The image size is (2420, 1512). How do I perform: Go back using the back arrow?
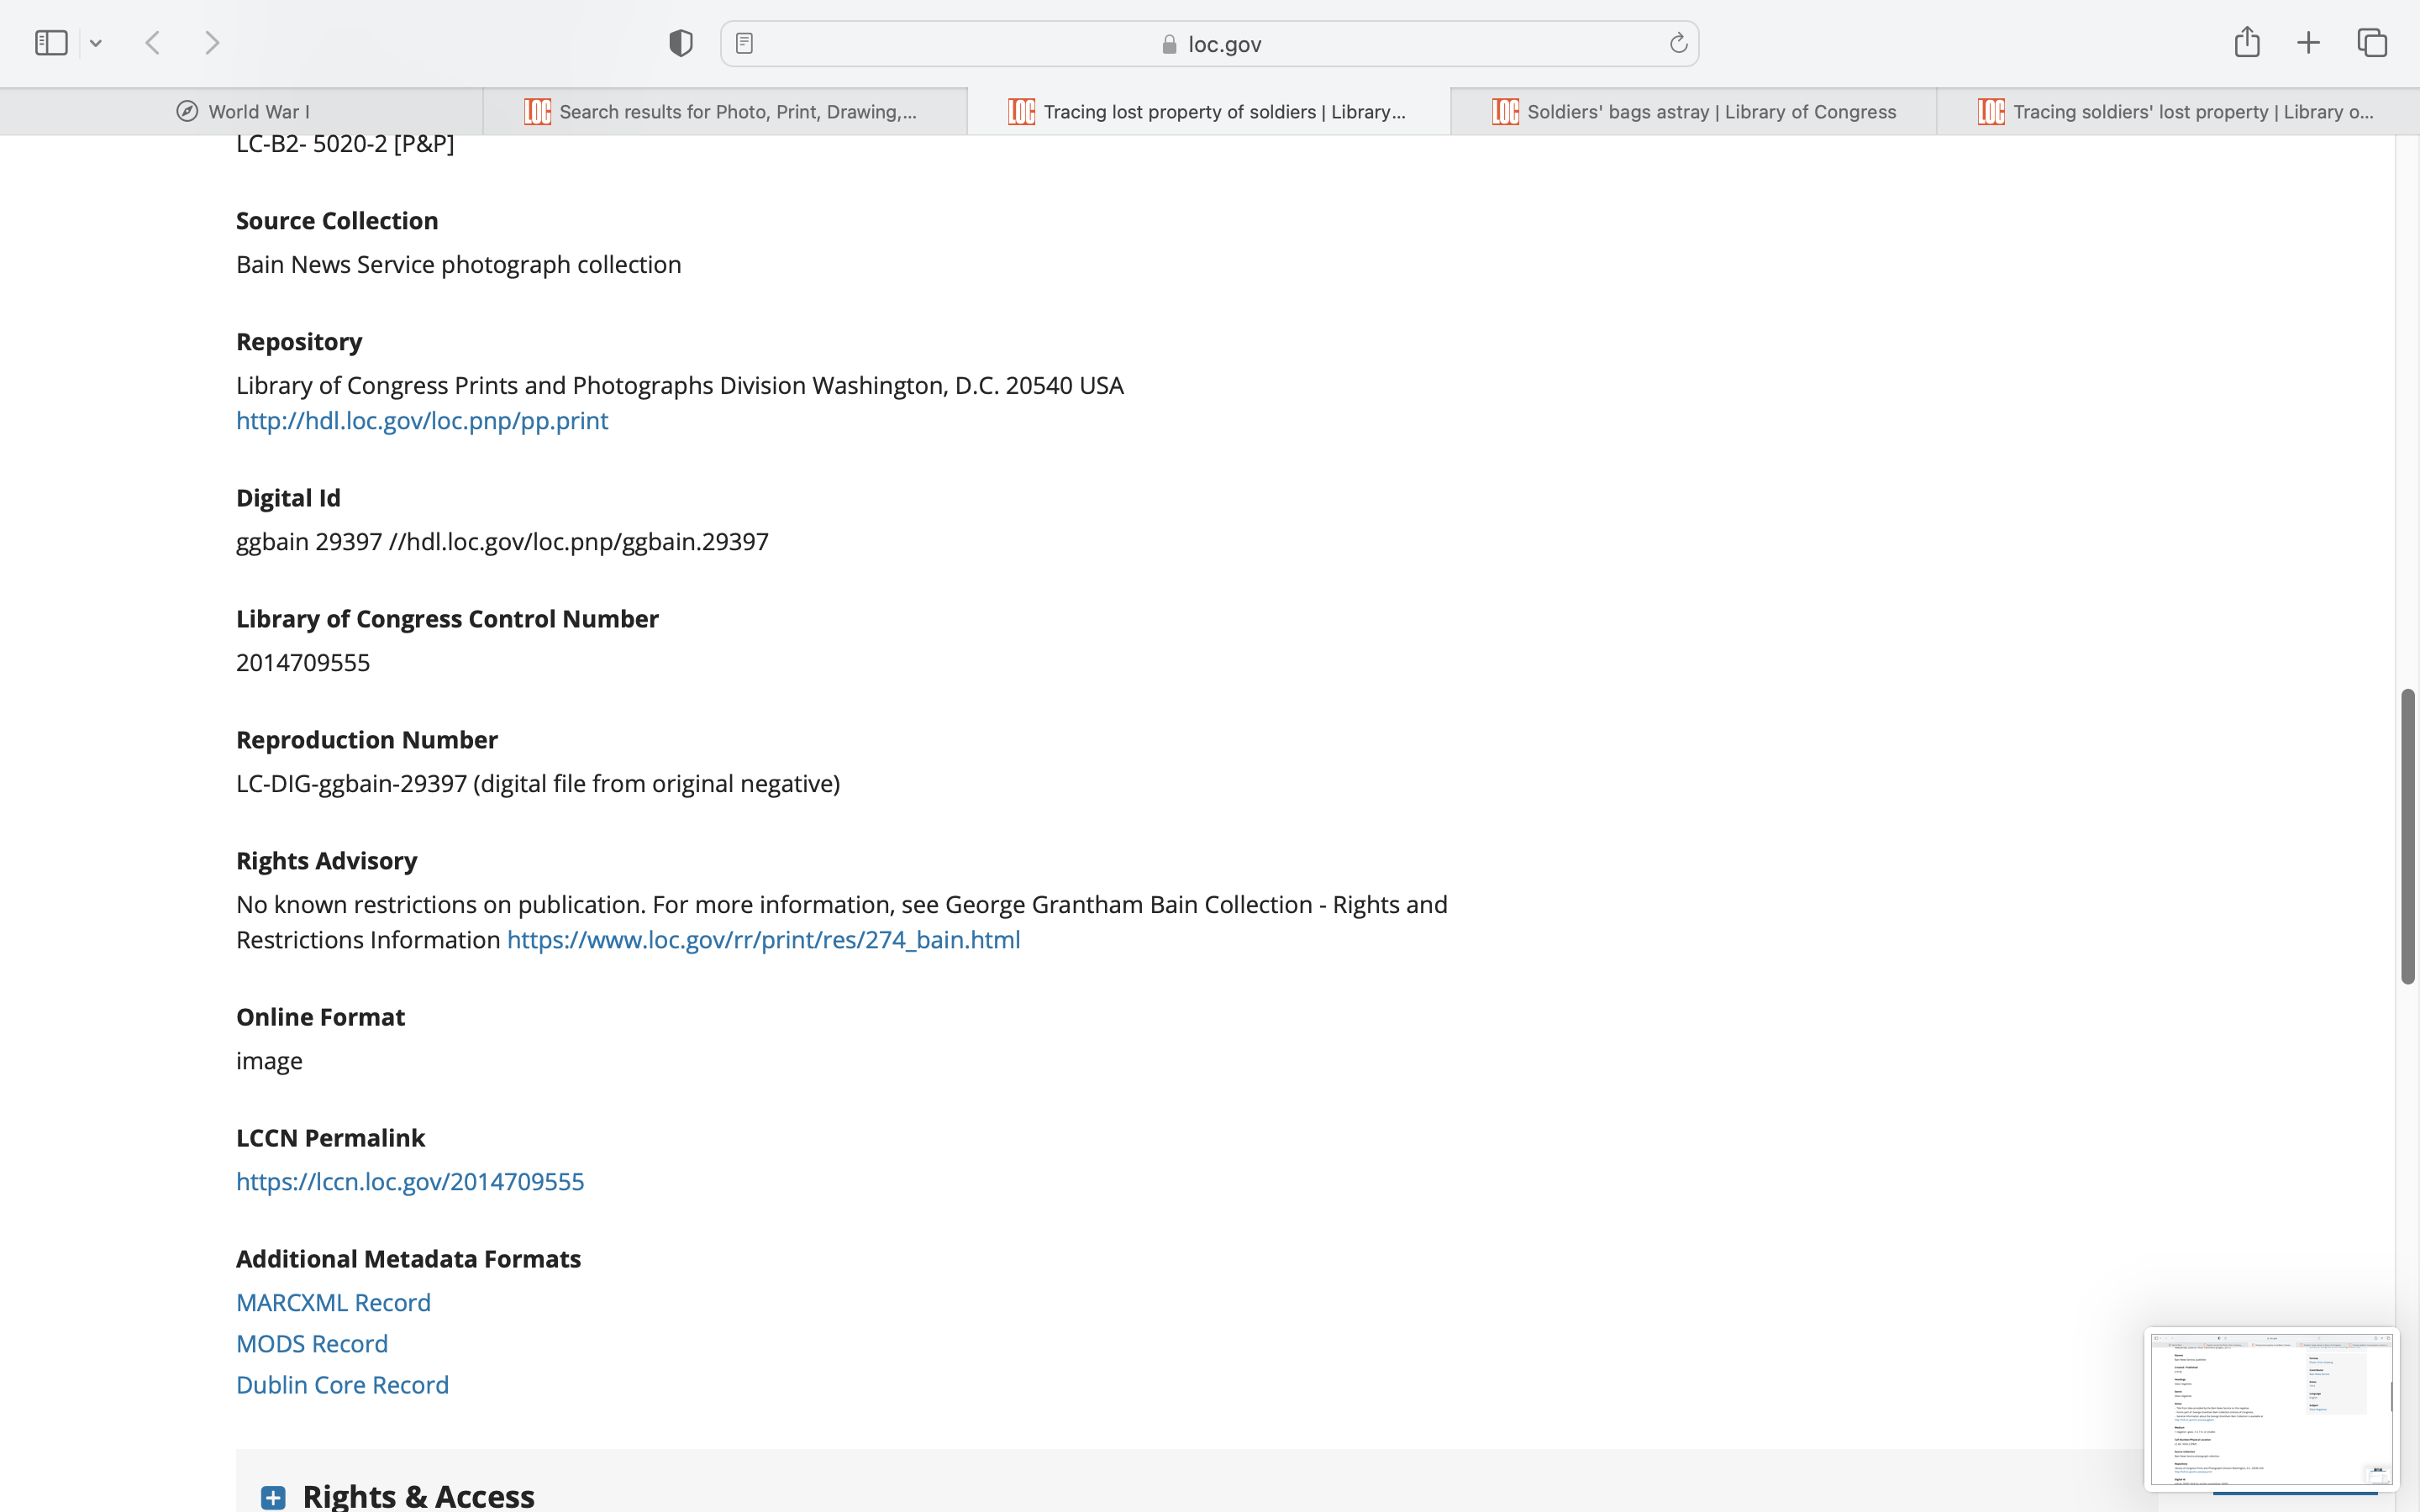click(153, 43)
